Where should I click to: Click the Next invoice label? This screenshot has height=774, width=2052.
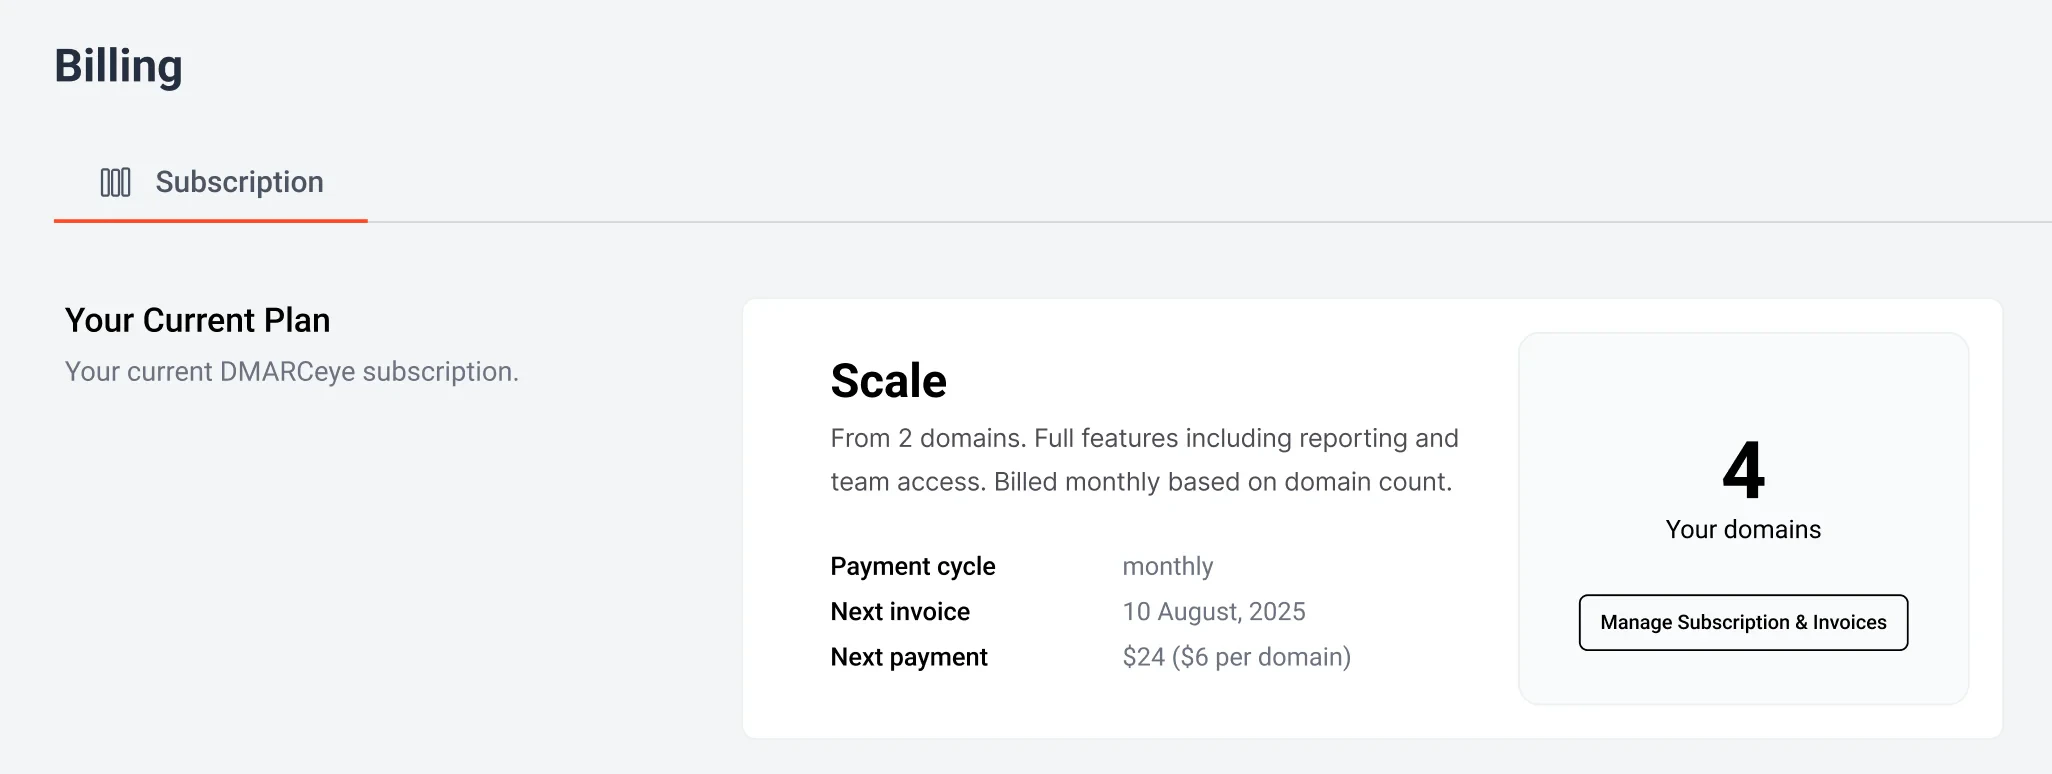[900, 611]
